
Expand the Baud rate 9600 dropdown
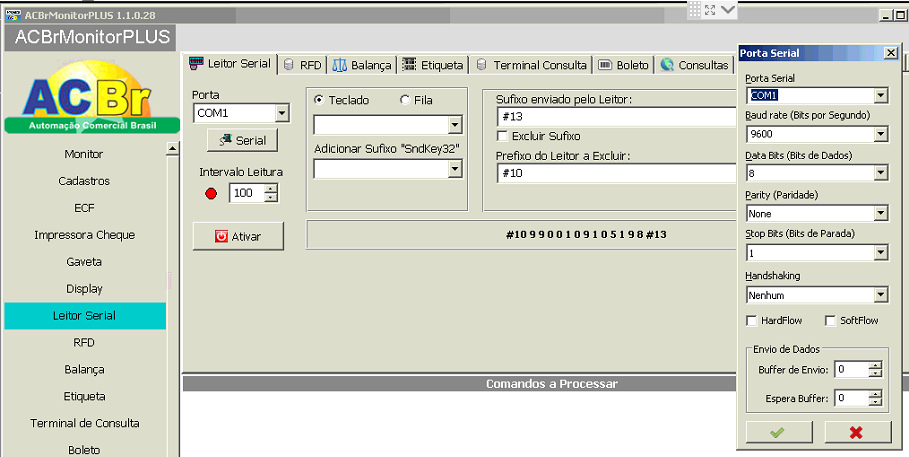(x=881, y=134)
